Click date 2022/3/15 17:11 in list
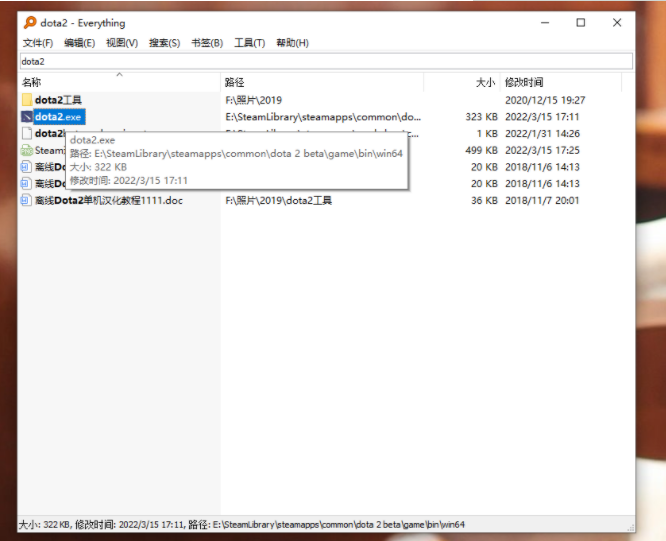This screenshot has height=541, width=666. (542, 117)
